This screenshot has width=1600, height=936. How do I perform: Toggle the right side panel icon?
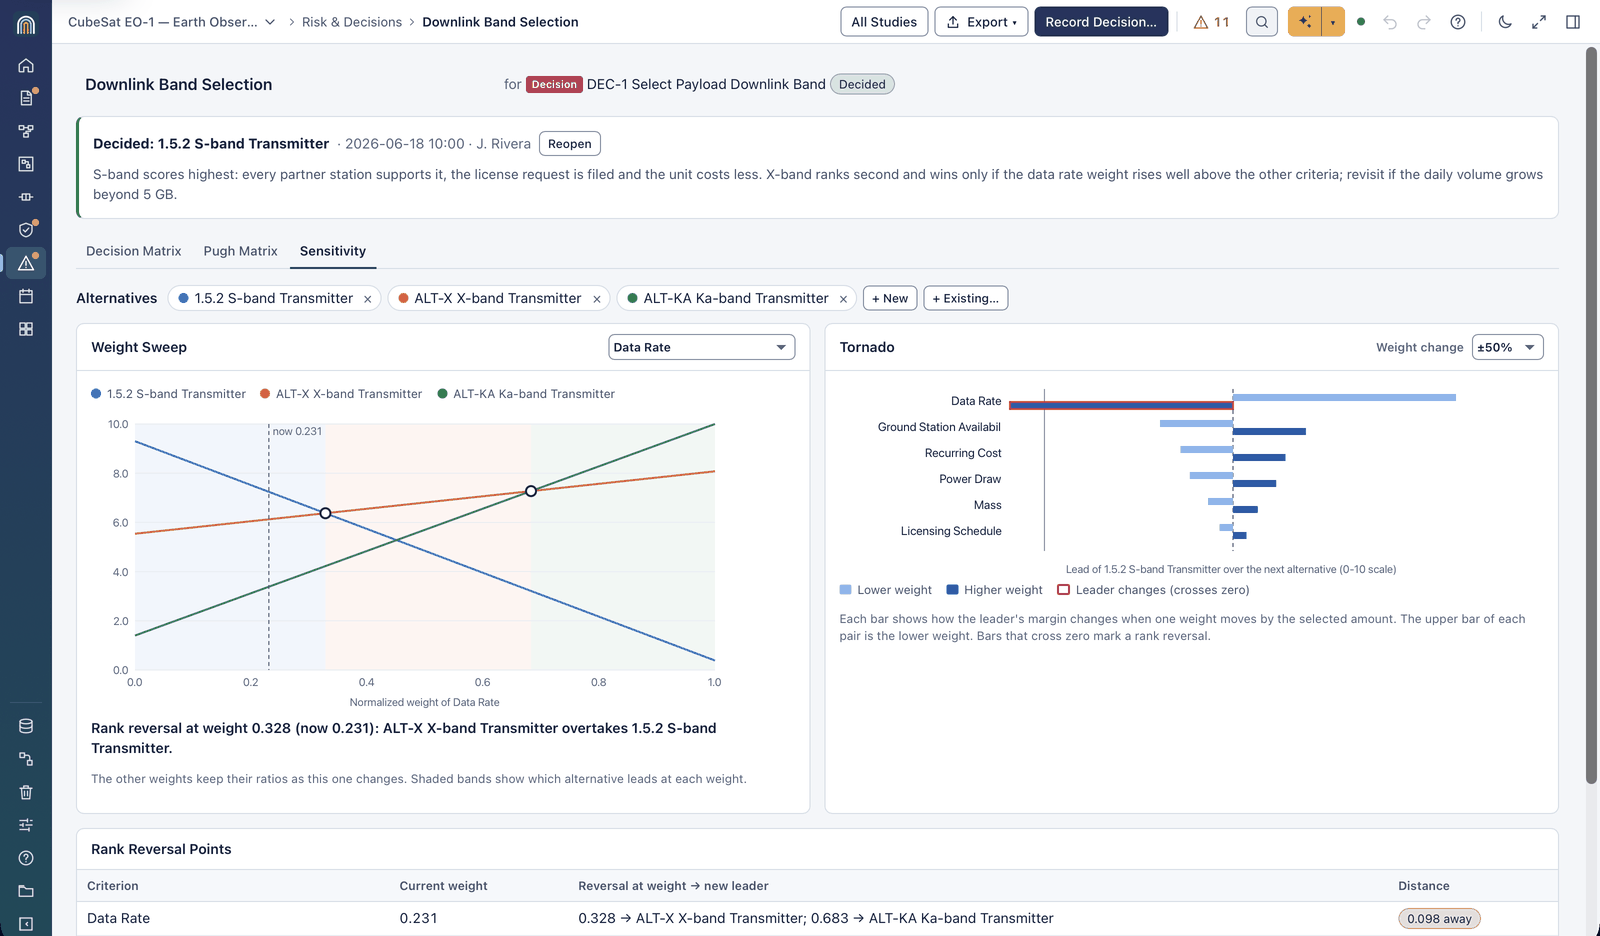(1573, 22)
